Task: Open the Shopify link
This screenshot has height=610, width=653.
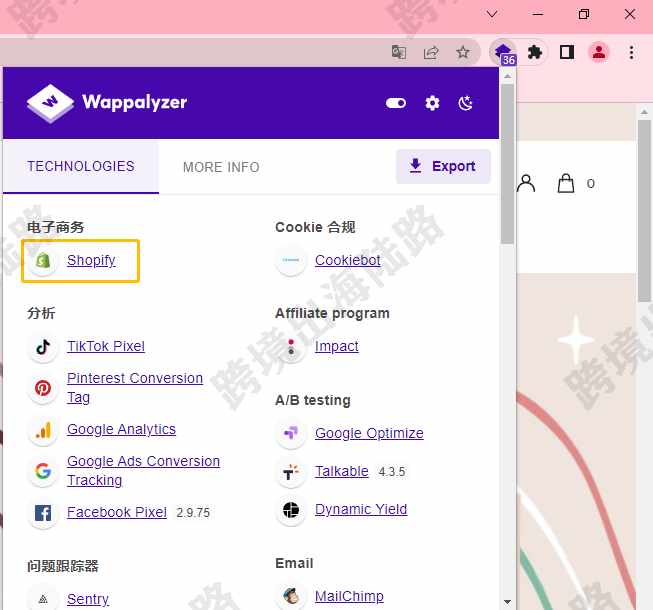Action: point(91,260)
